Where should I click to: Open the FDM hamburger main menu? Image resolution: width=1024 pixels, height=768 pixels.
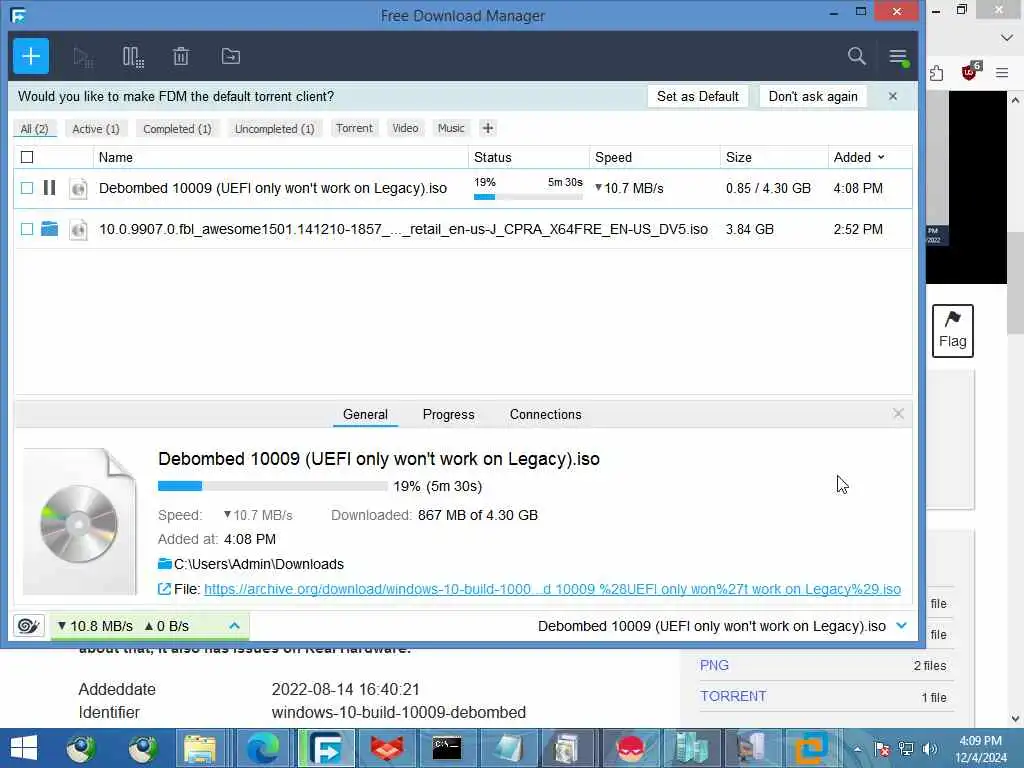click(898, 57)
